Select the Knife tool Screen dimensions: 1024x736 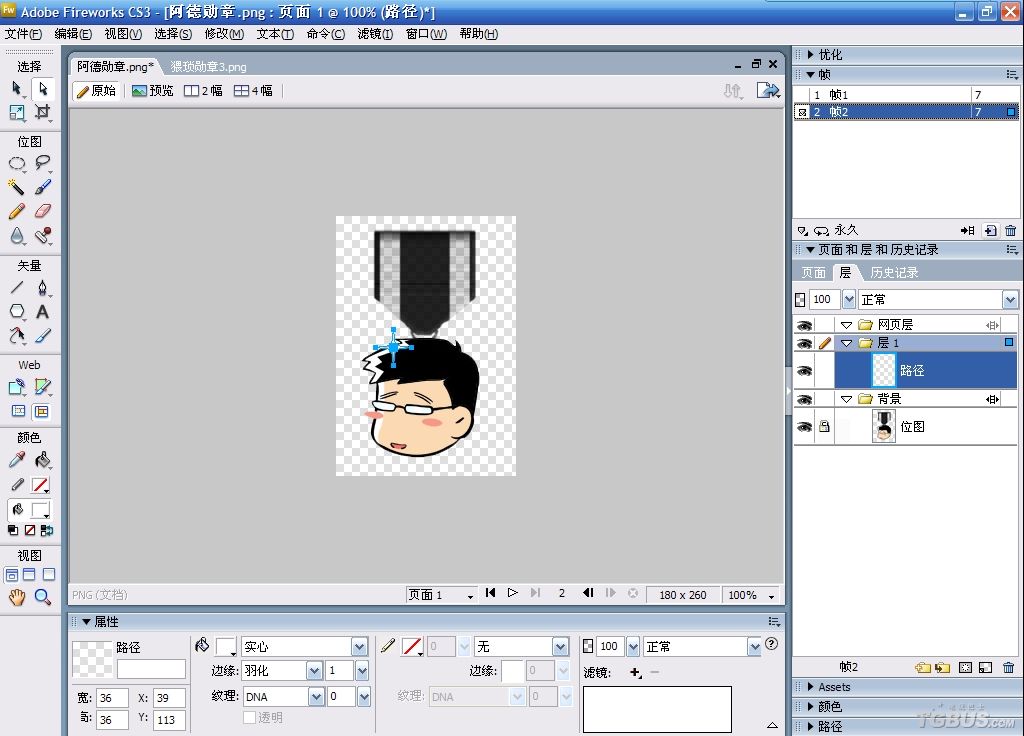pyautogui.click(x=43, y=336)
